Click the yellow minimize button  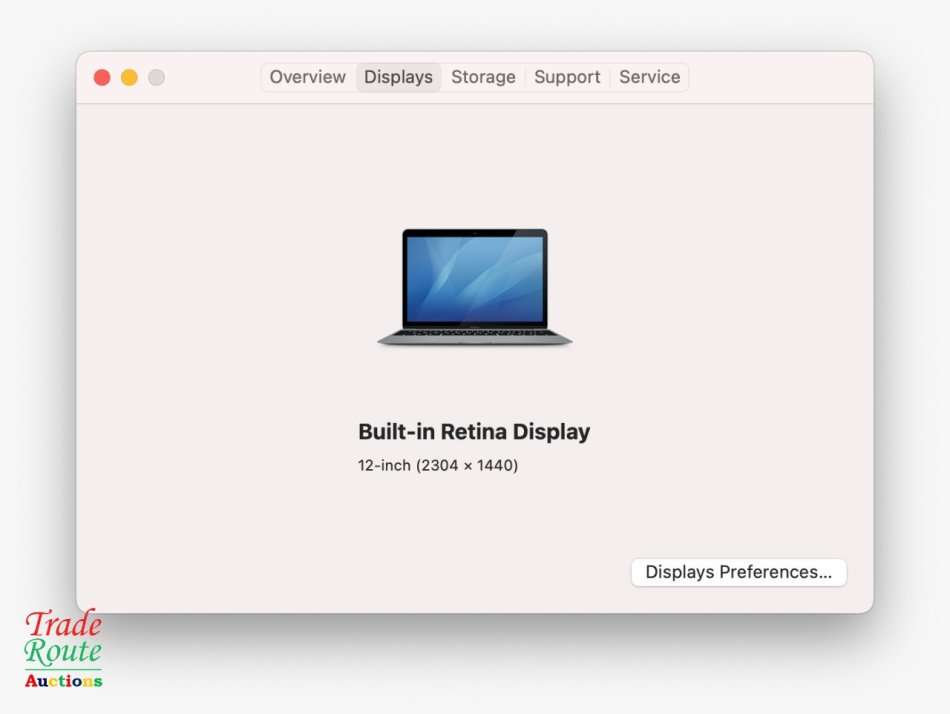point(129,77)
